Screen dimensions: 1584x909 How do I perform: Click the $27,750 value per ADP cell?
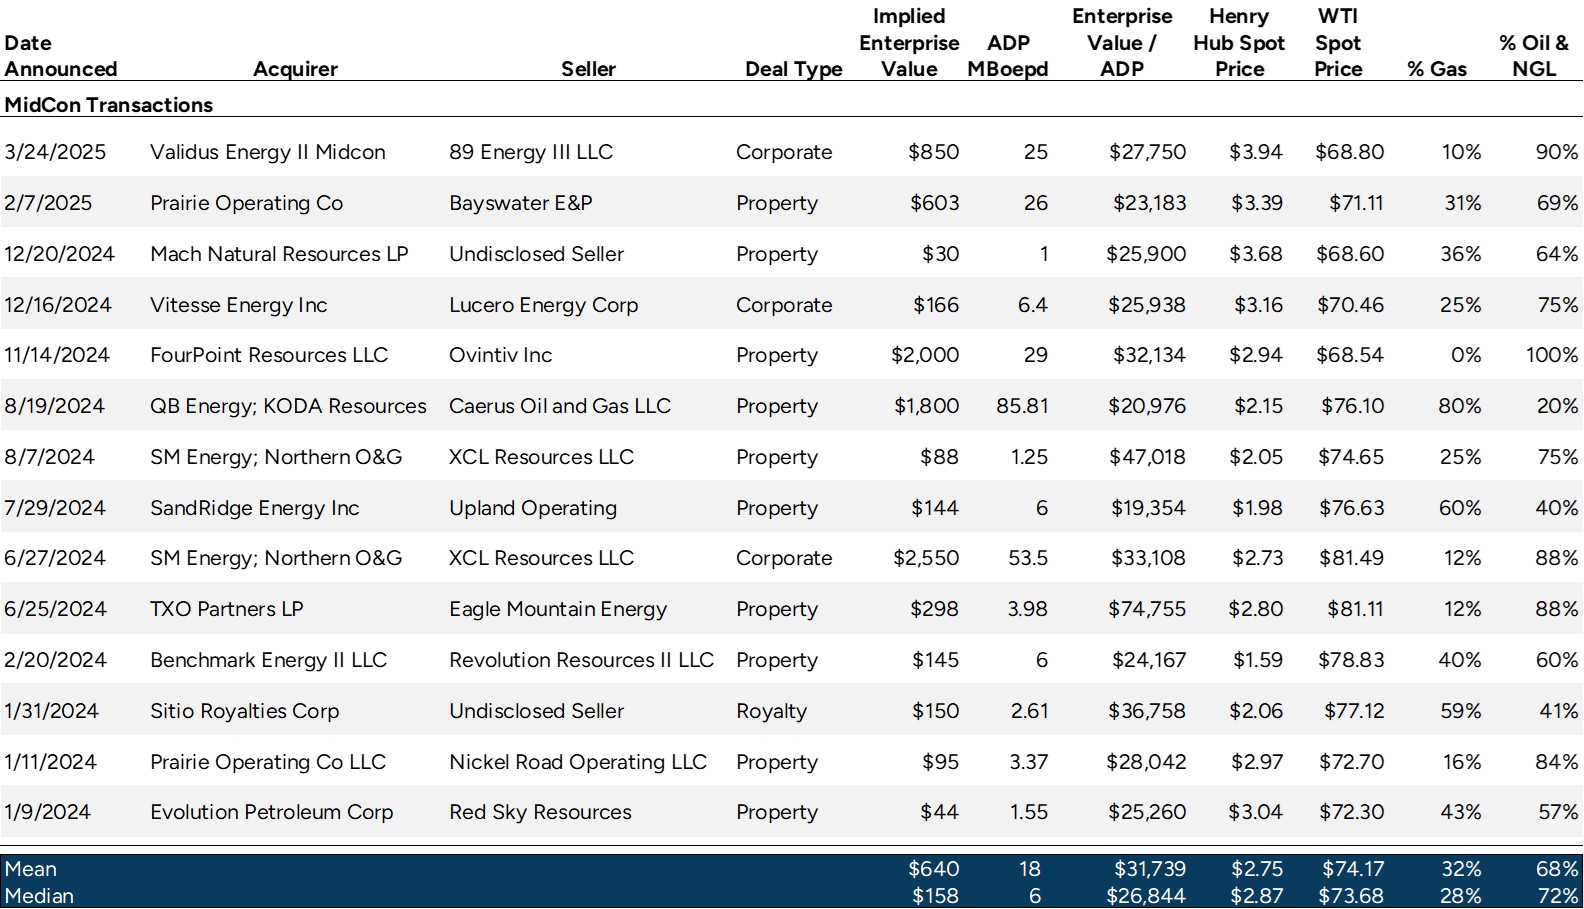point(1147,152)
